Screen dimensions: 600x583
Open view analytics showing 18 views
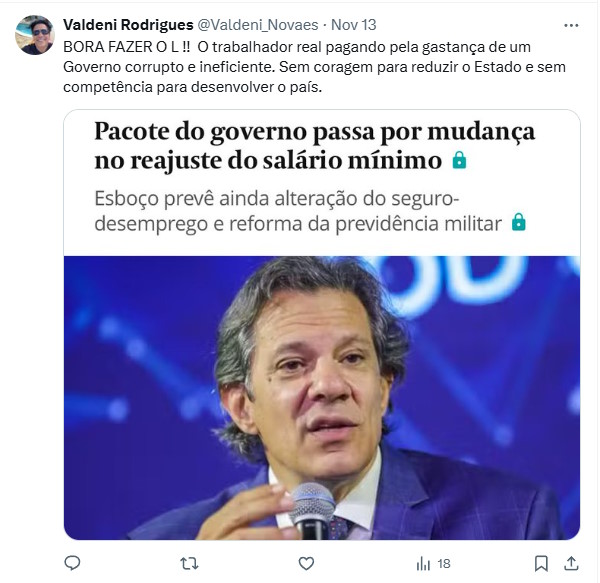[x=433, y=563]
